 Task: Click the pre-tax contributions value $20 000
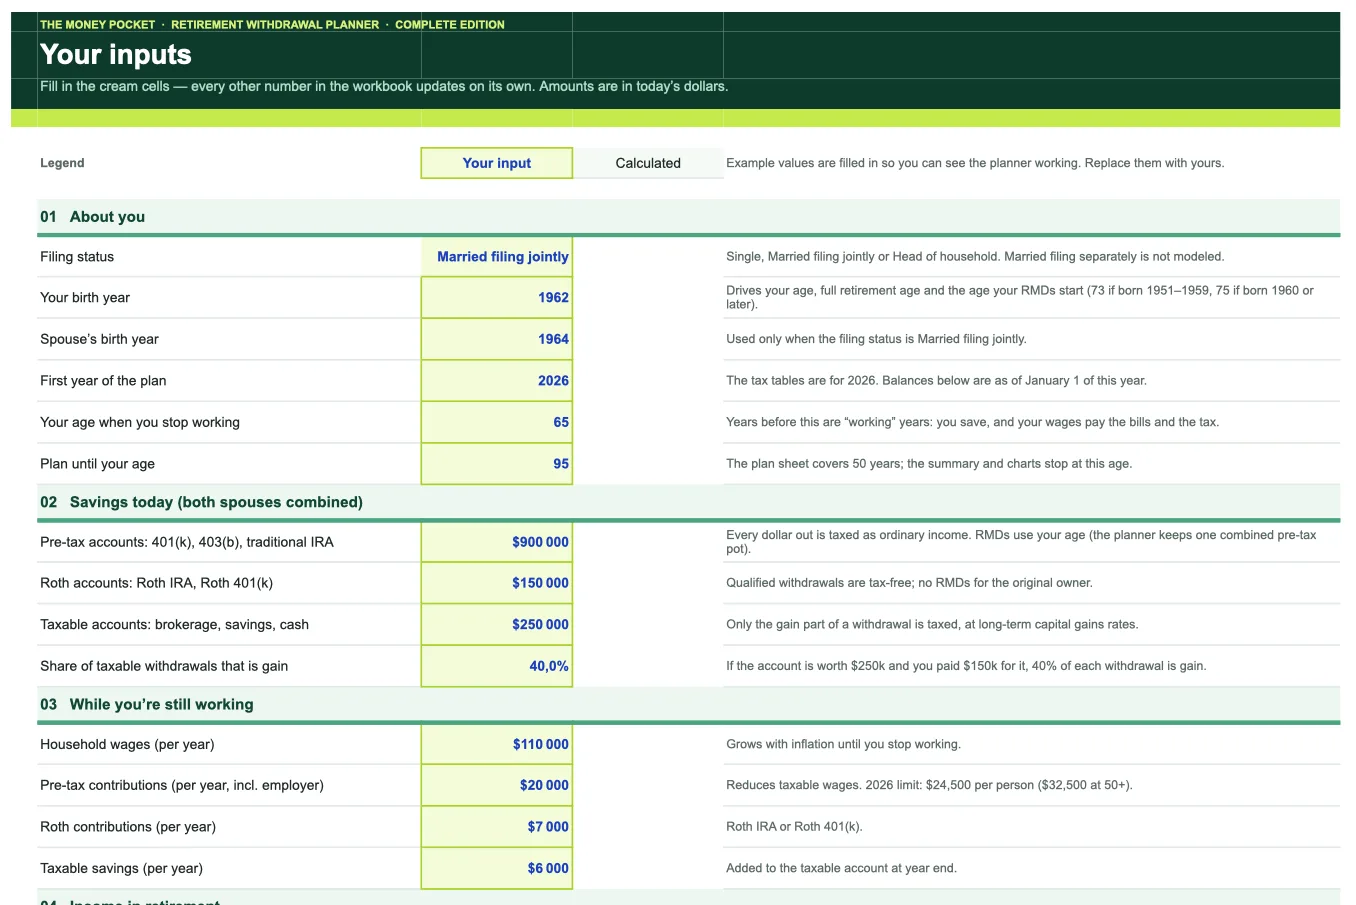[x=497, y=785]
